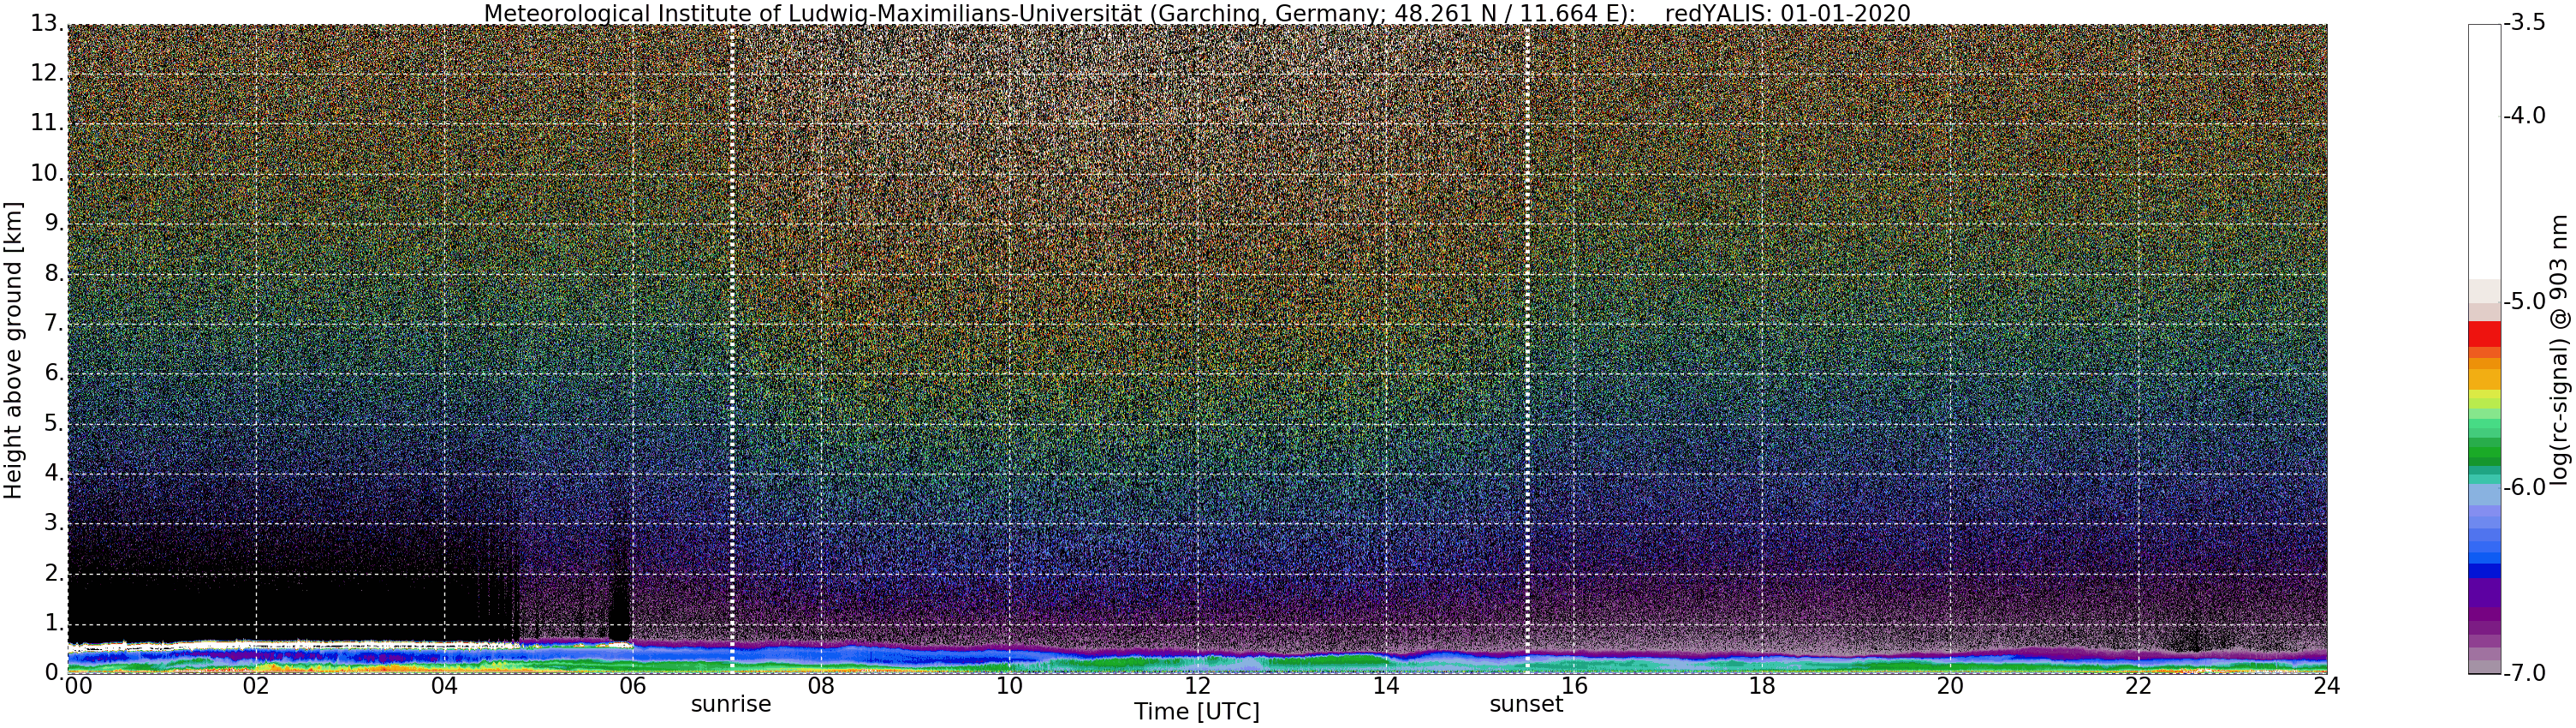Click the time axis tick label '14'
Image resolution: width=2576 pixels, height=728 pixels.
click(x=1386, y=686)
